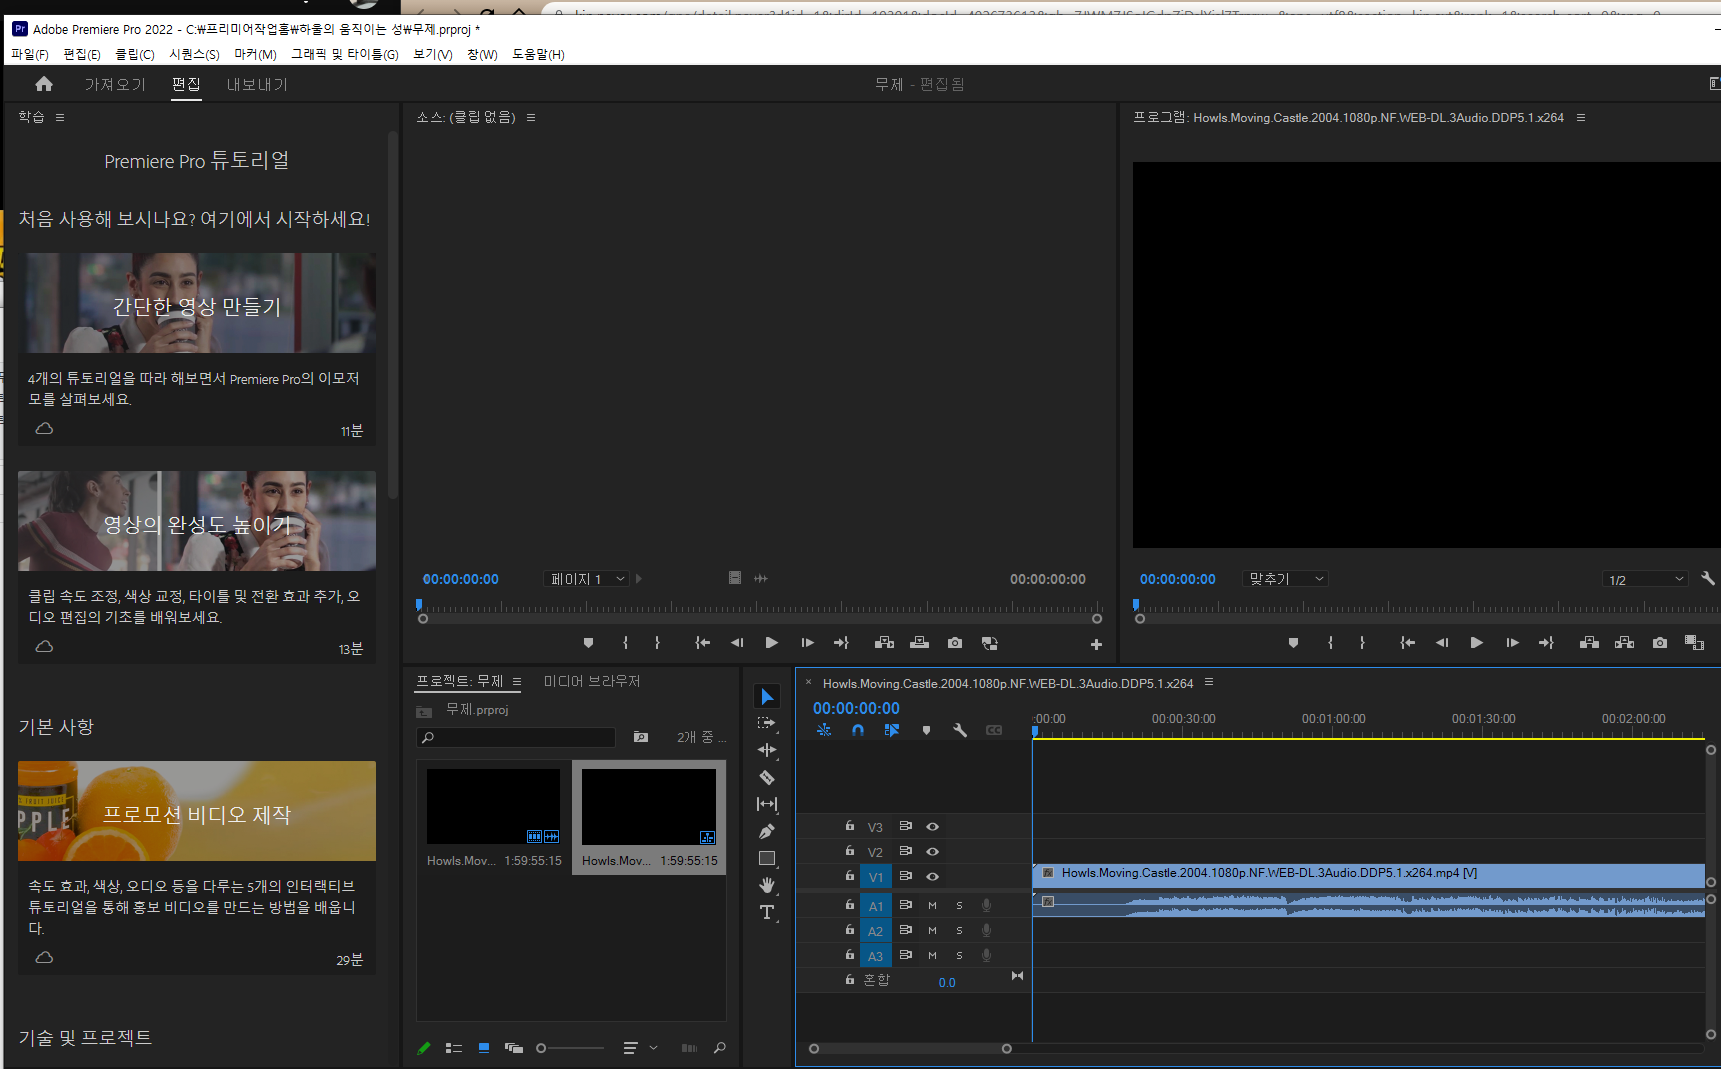
Task: Open the Edit menu
Action: [82, 54]
